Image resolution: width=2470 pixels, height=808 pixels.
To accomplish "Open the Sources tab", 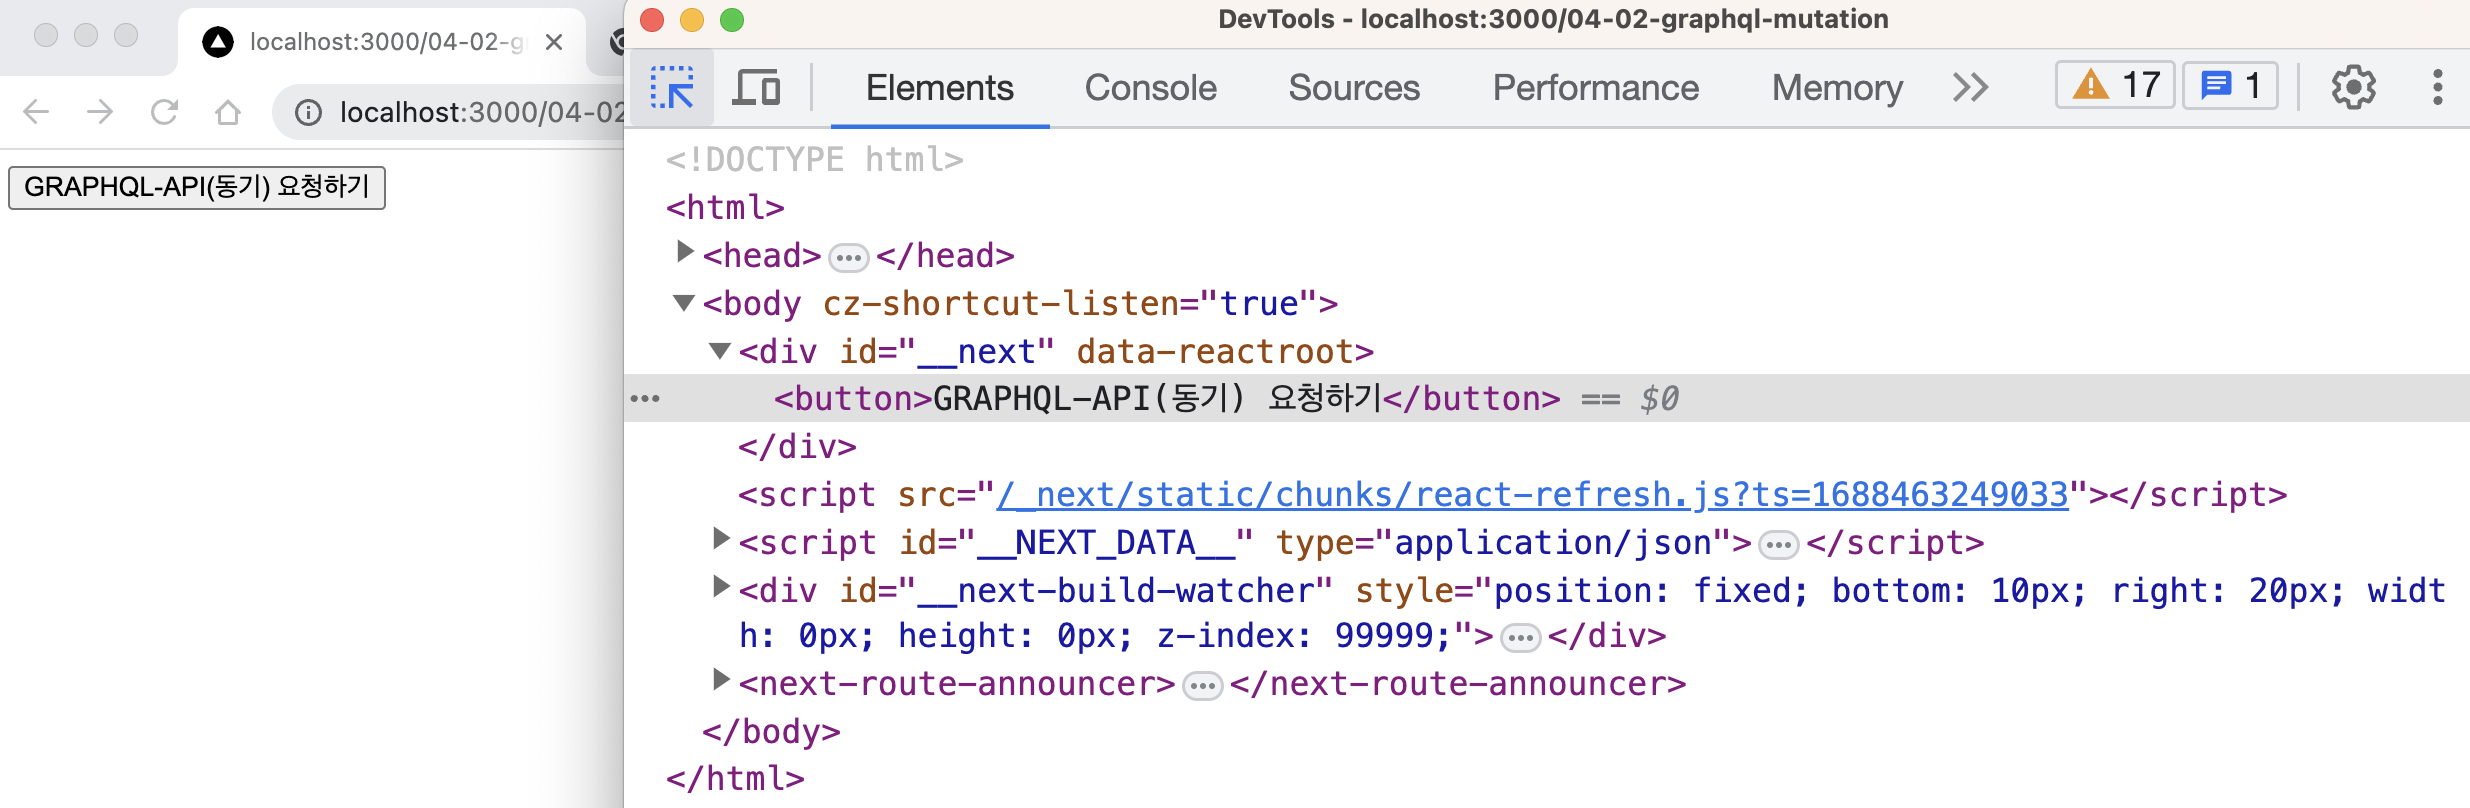I will 1354,88.
